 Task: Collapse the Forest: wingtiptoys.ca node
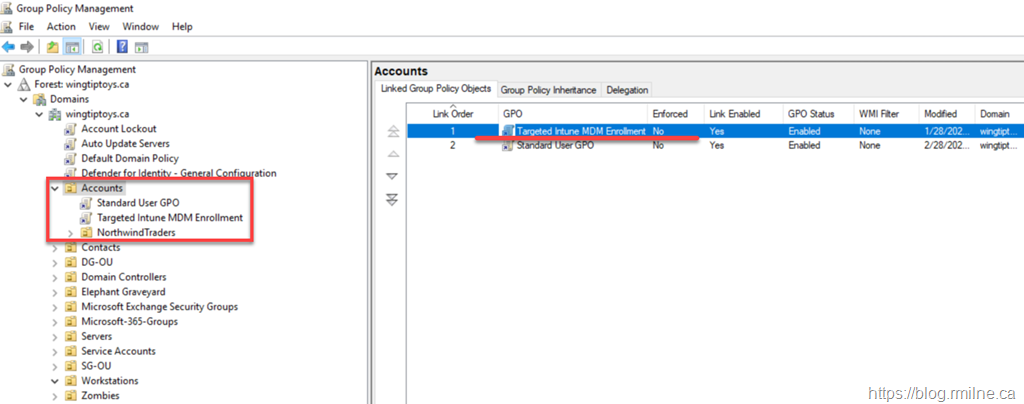(x=9, y=85)
